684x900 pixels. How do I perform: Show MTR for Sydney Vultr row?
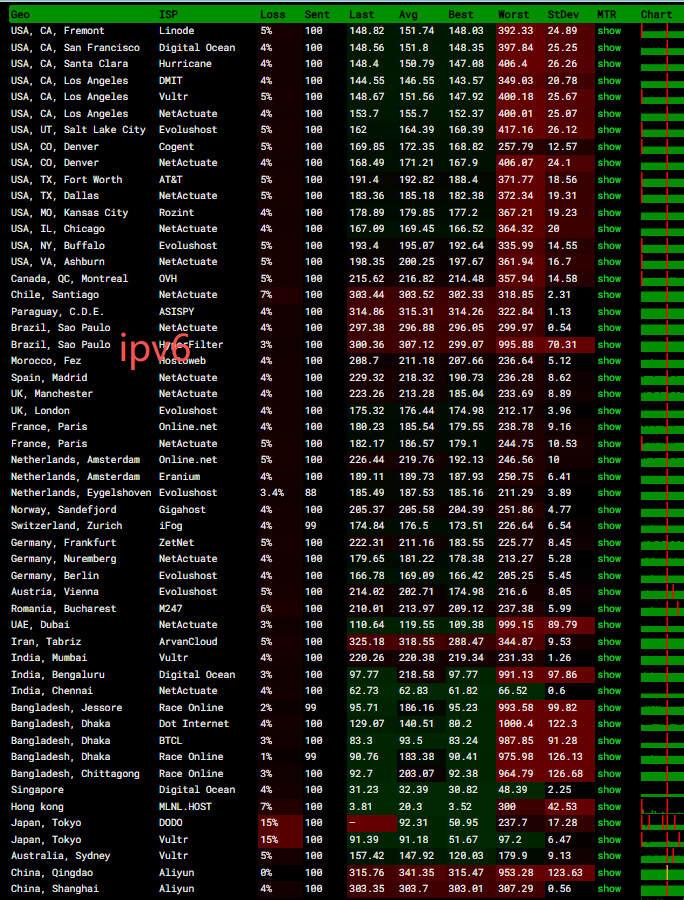[609, 856]
